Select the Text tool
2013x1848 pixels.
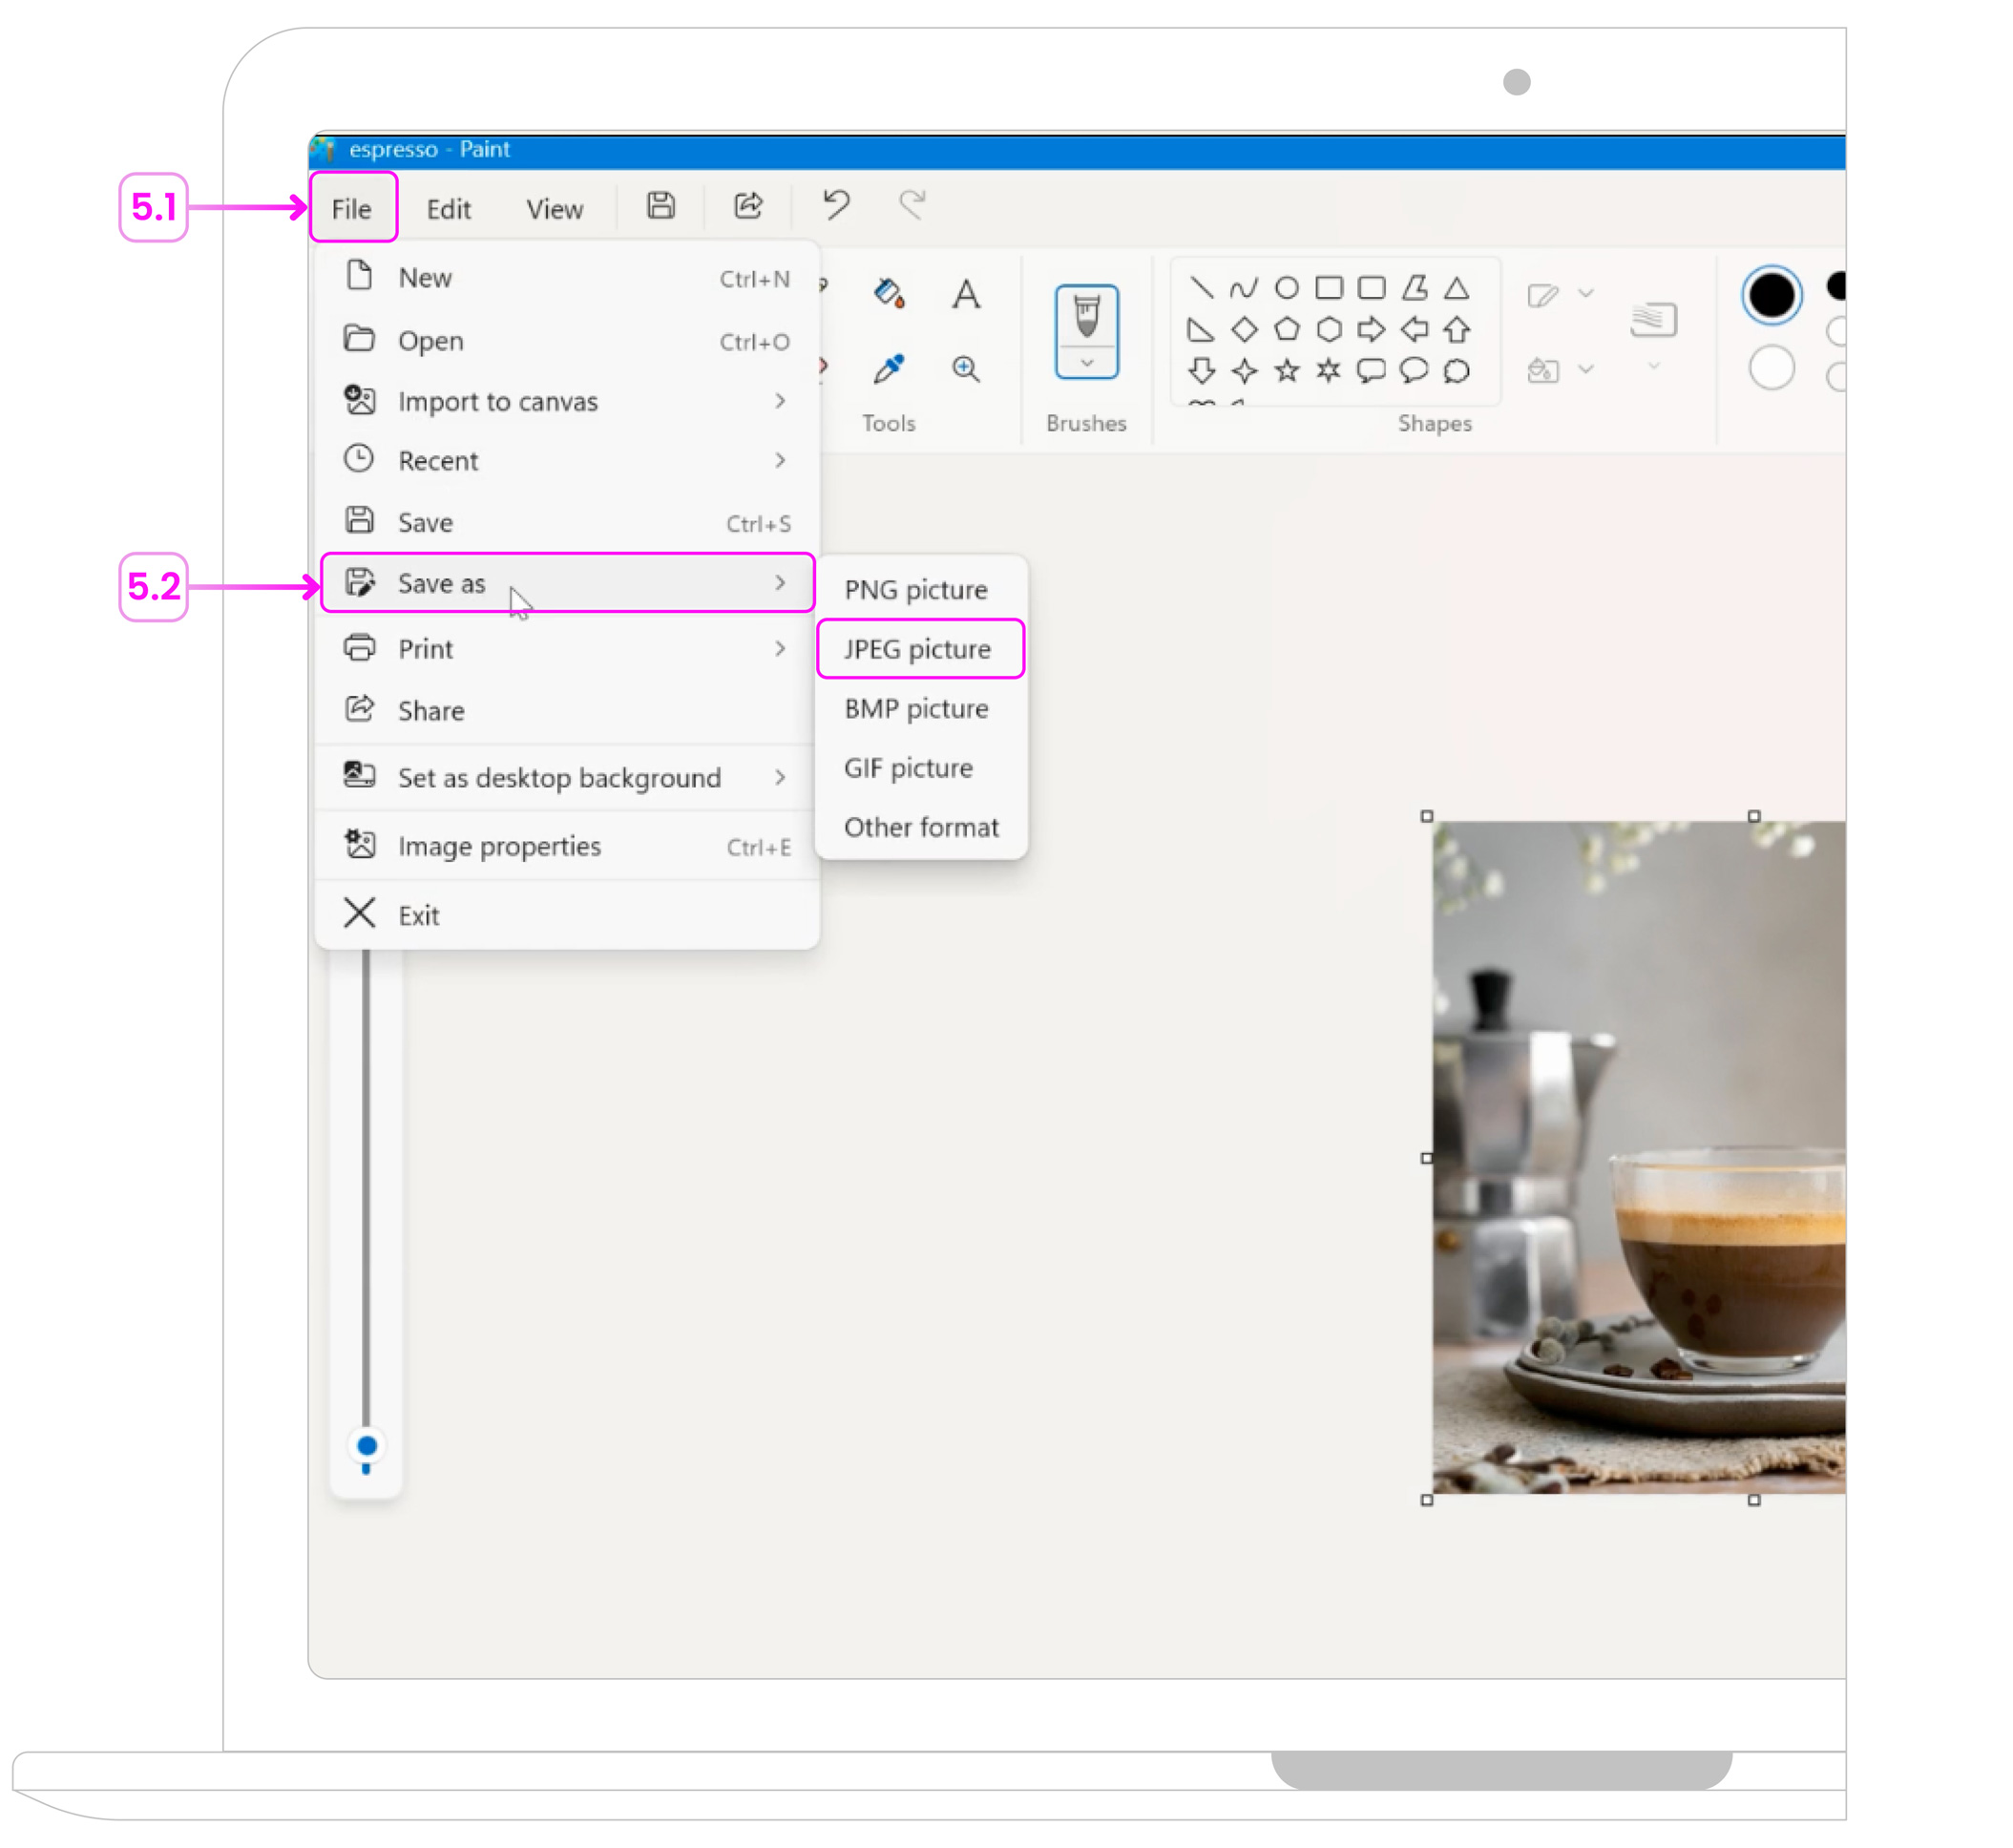[965, 294]
